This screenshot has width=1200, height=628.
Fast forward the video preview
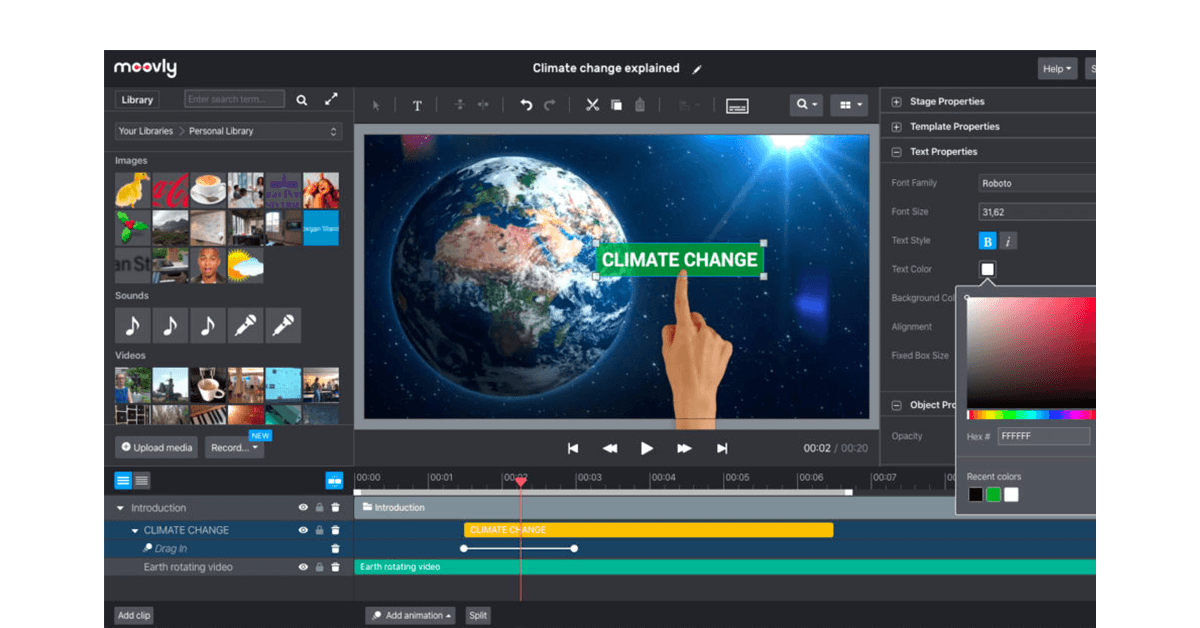684,448
